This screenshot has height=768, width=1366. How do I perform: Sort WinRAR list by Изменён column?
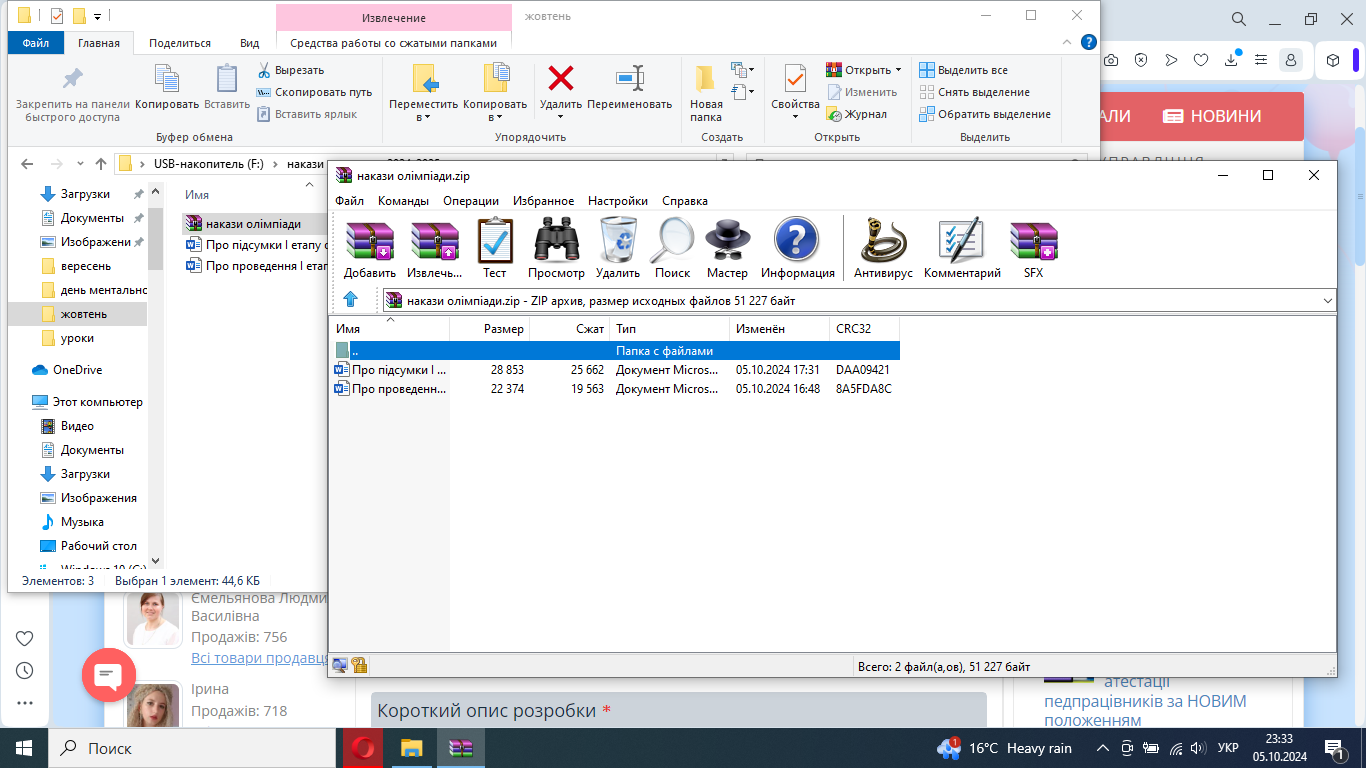pyautogui.click(x=780, y=328)
